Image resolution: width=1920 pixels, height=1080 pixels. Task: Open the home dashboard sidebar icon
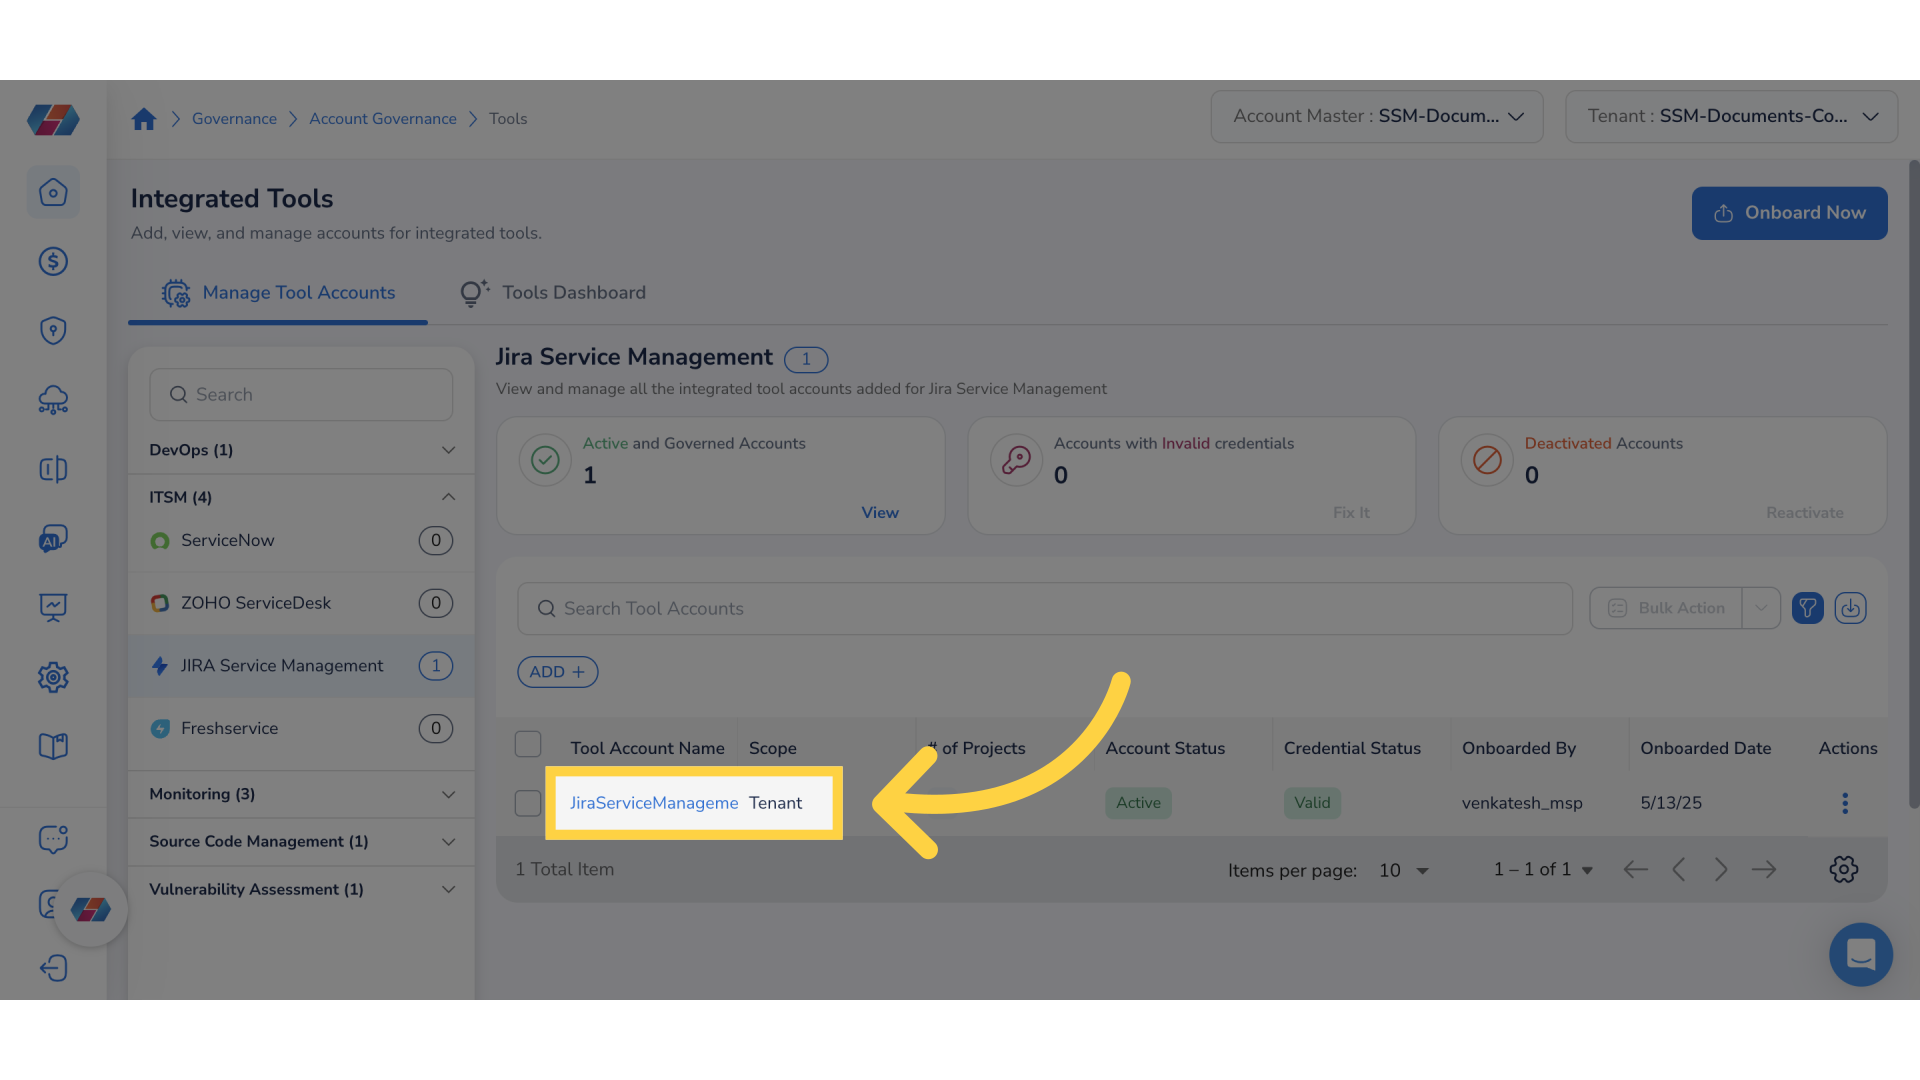click(x=53, y=192)
